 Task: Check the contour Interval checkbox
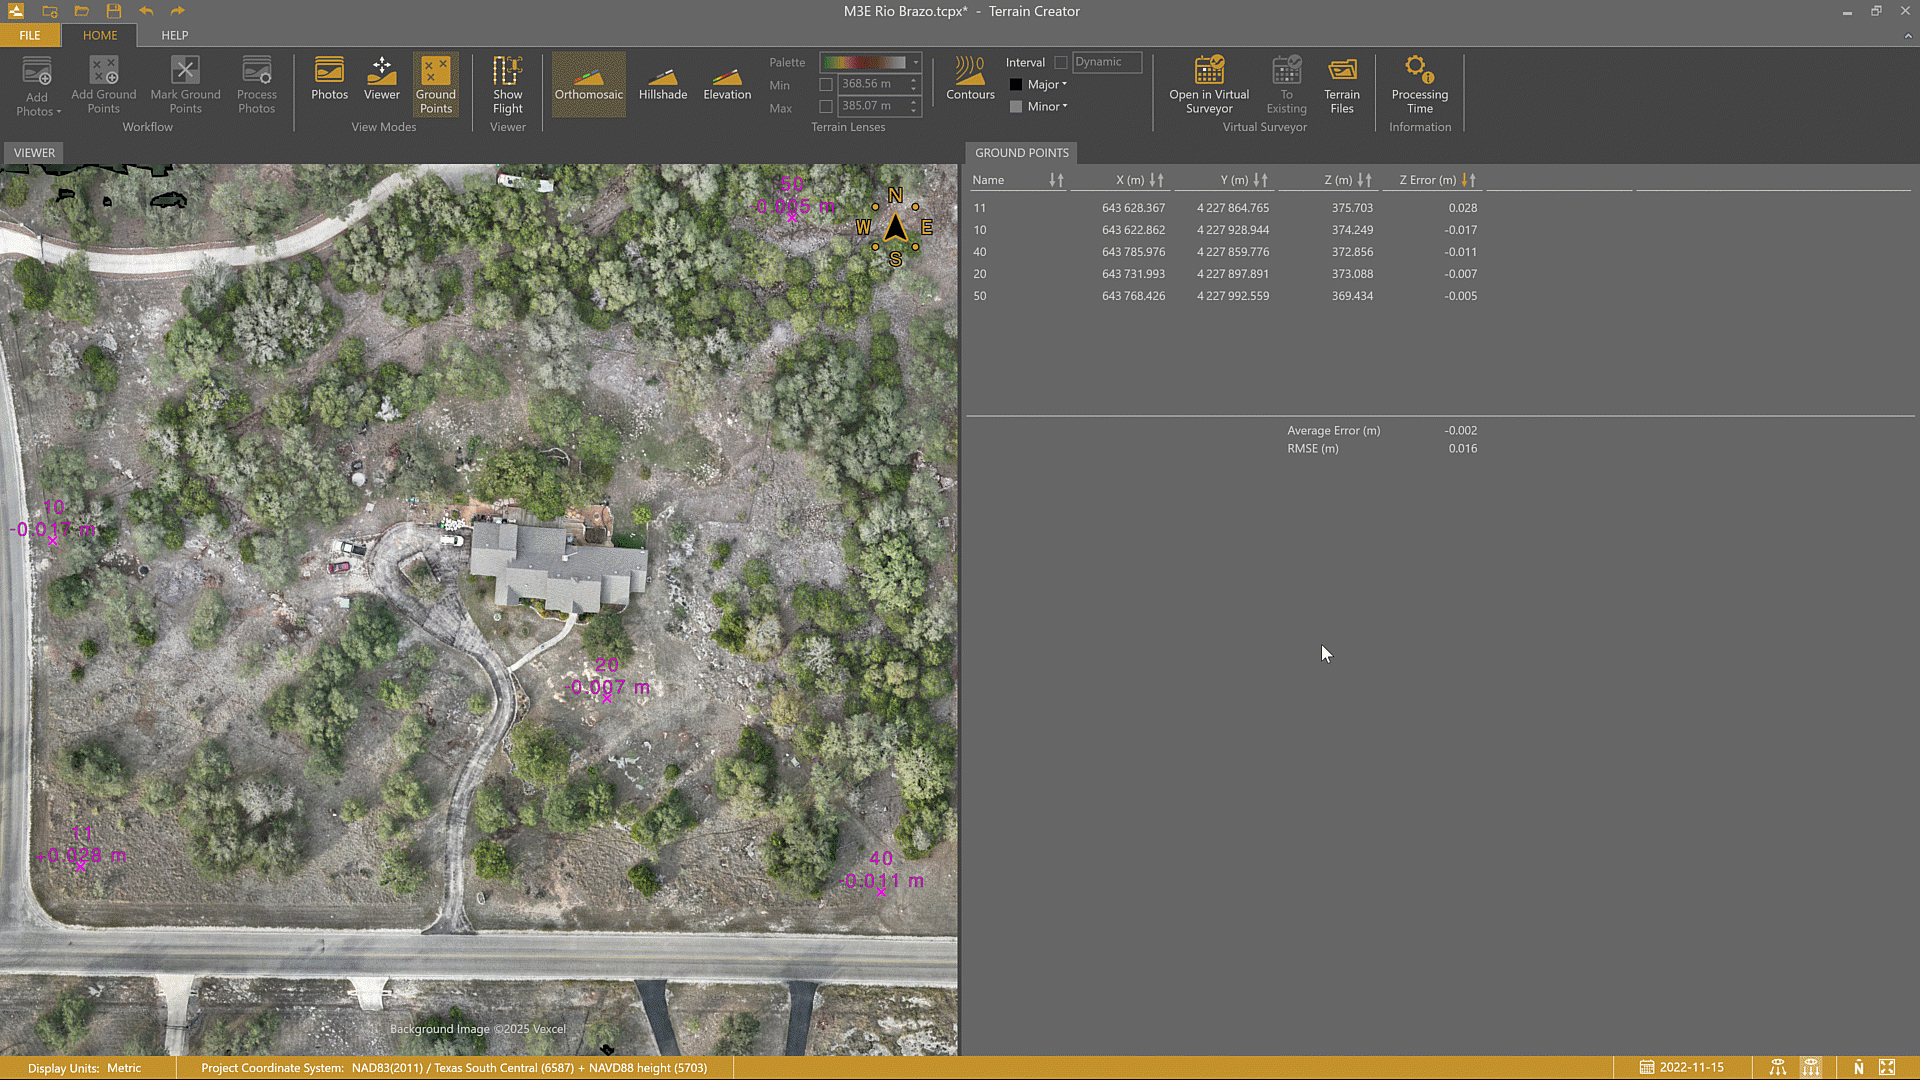pos(1061,63)
